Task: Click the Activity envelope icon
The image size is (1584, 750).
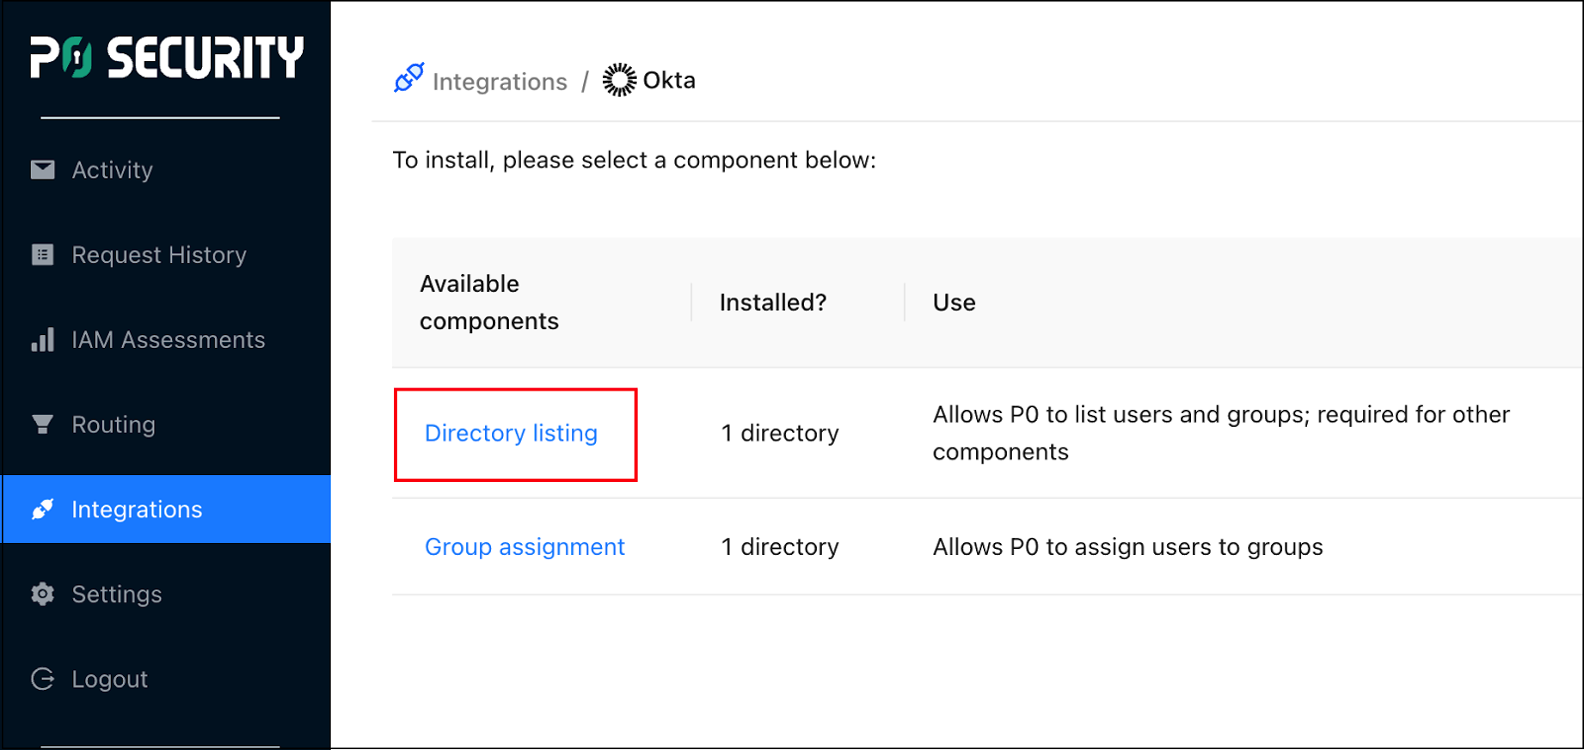Action: pyautogui.click(x=42, y=170)
